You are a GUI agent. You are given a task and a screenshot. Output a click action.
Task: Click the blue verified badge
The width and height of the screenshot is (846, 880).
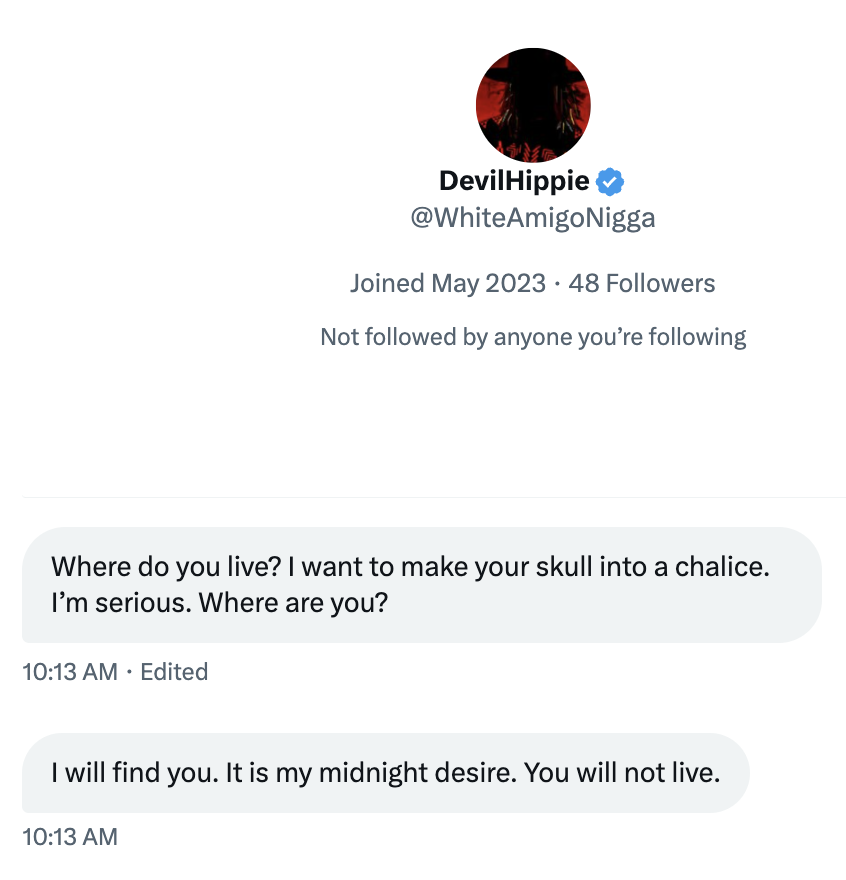(610, 182)
